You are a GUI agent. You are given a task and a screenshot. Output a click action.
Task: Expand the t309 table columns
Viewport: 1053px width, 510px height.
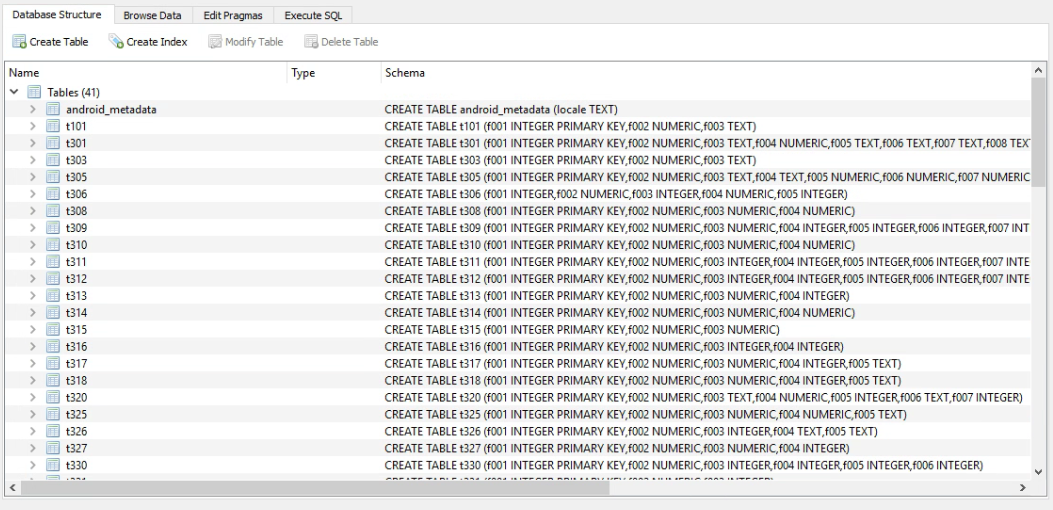(x=33, y=228)
